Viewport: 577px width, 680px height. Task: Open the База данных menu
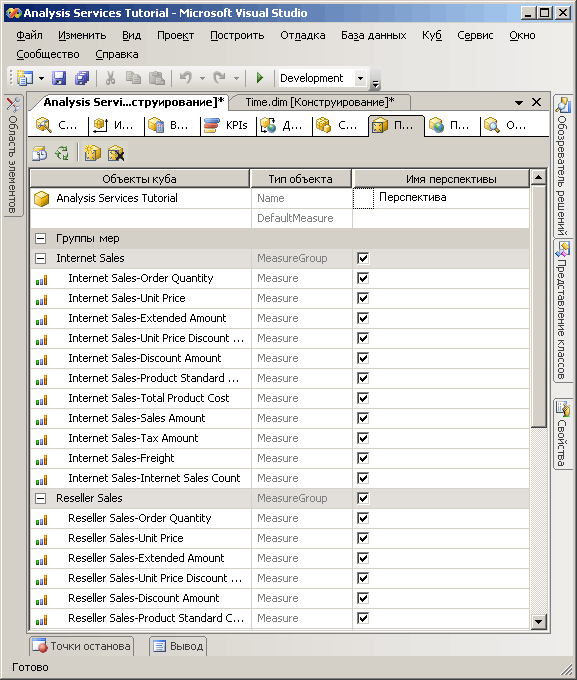pos(374,36)
